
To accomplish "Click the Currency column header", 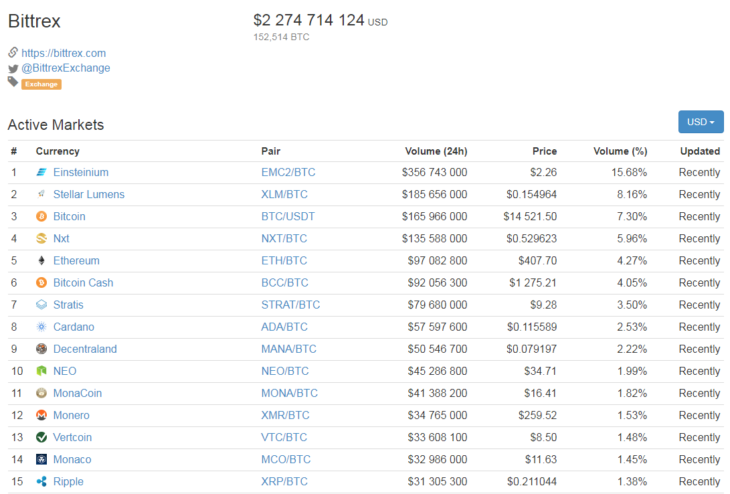I will click(x=58, y=151).
